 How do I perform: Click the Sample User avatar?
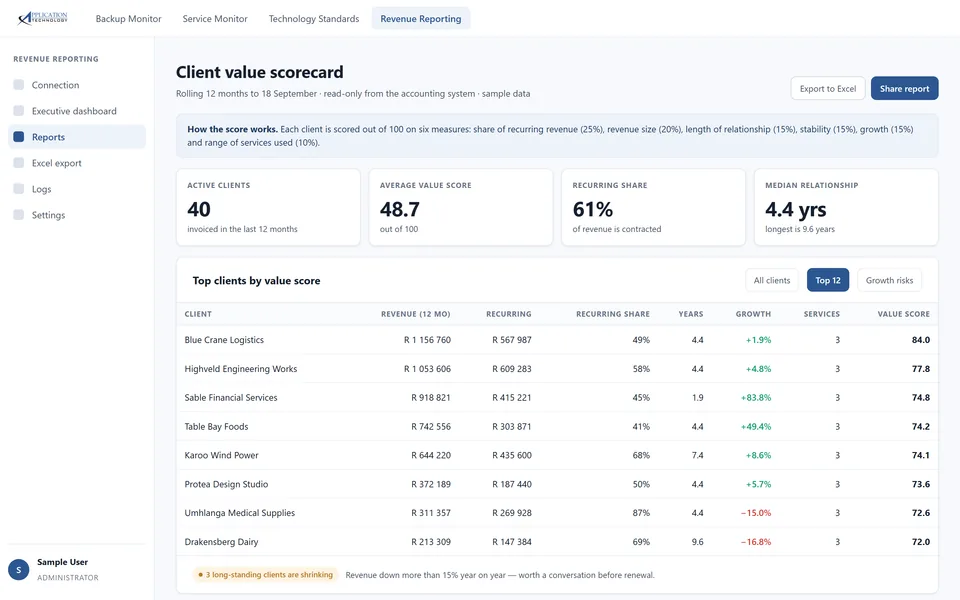(18, 569)
